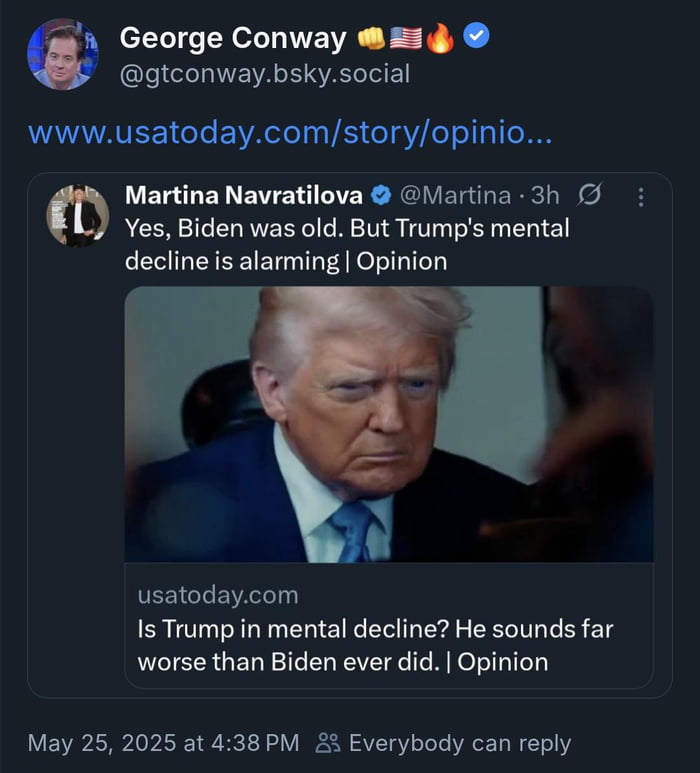Click the 3h timestamp on quoted post

click(546, 196)
